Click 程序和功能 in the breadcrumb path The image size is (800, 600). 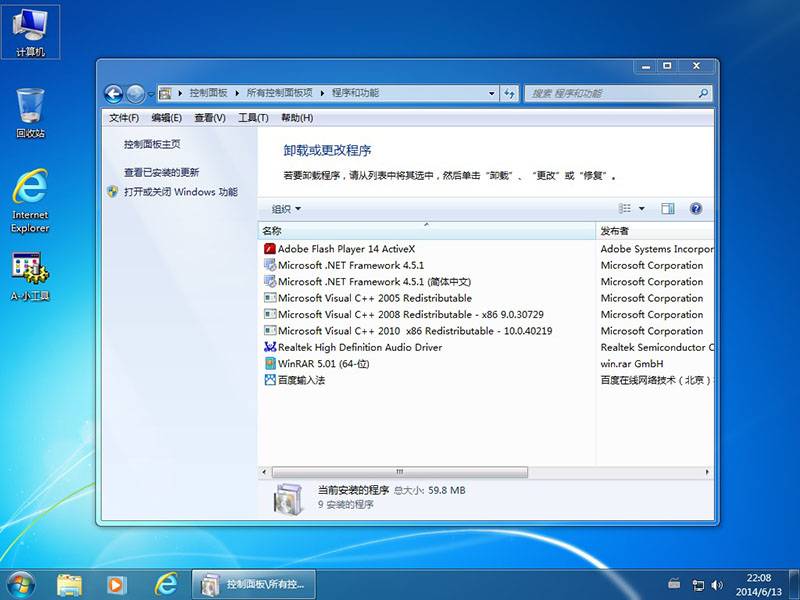[x=355, y=93]
